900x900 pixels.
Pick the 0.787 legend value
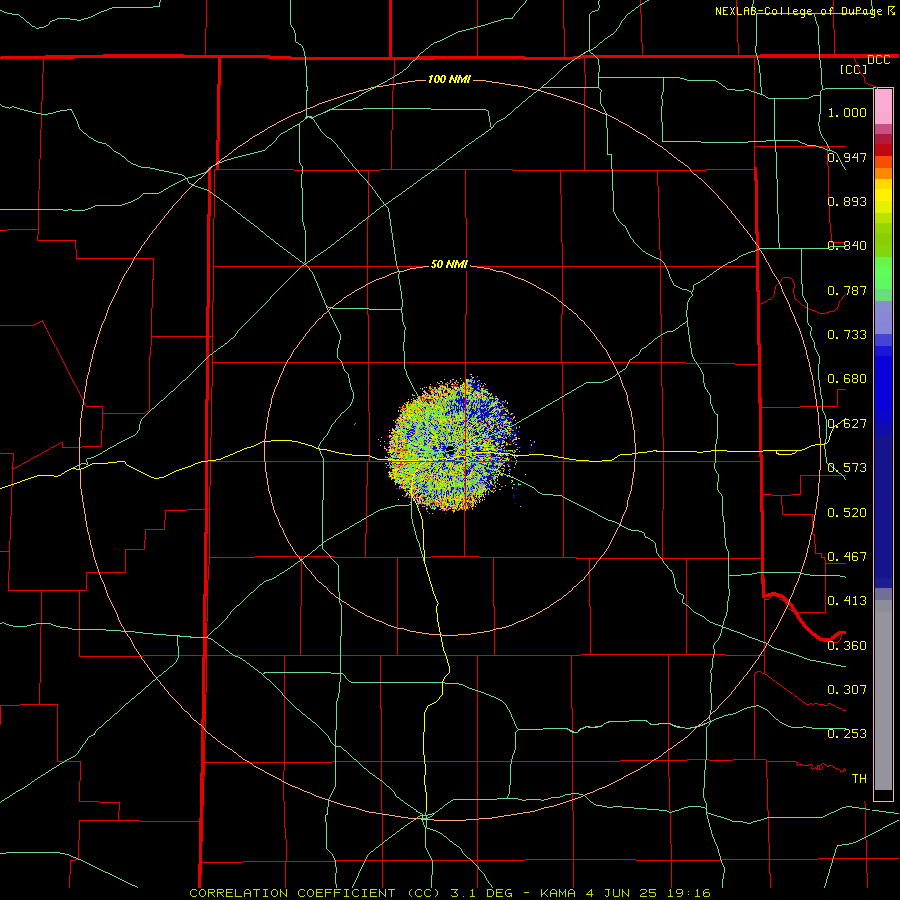coord(847,290)
